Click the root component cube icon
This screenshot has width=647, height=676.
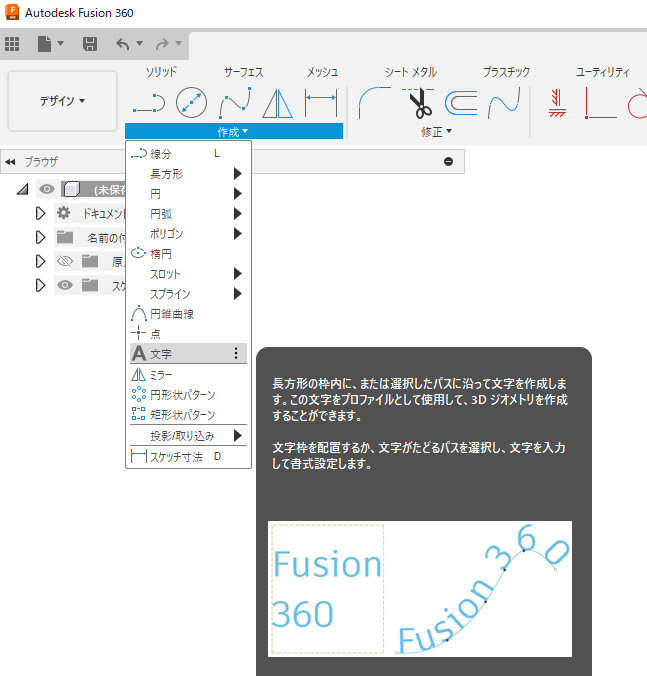click(71, 189)
